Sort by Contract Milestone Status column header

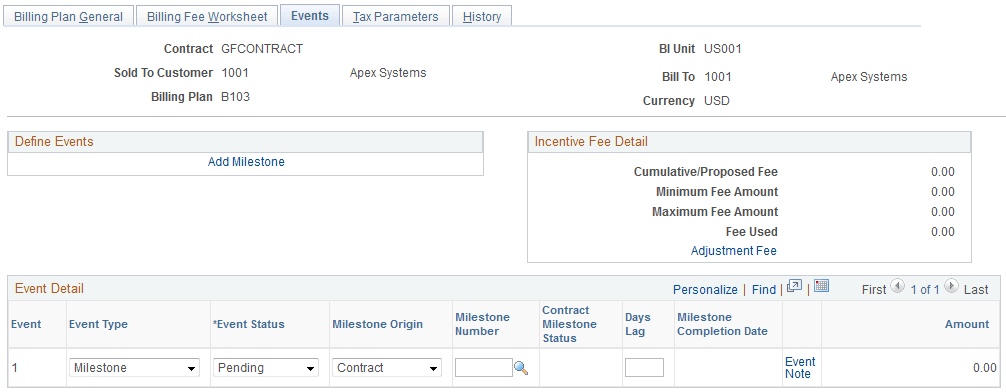pos(570,324)
